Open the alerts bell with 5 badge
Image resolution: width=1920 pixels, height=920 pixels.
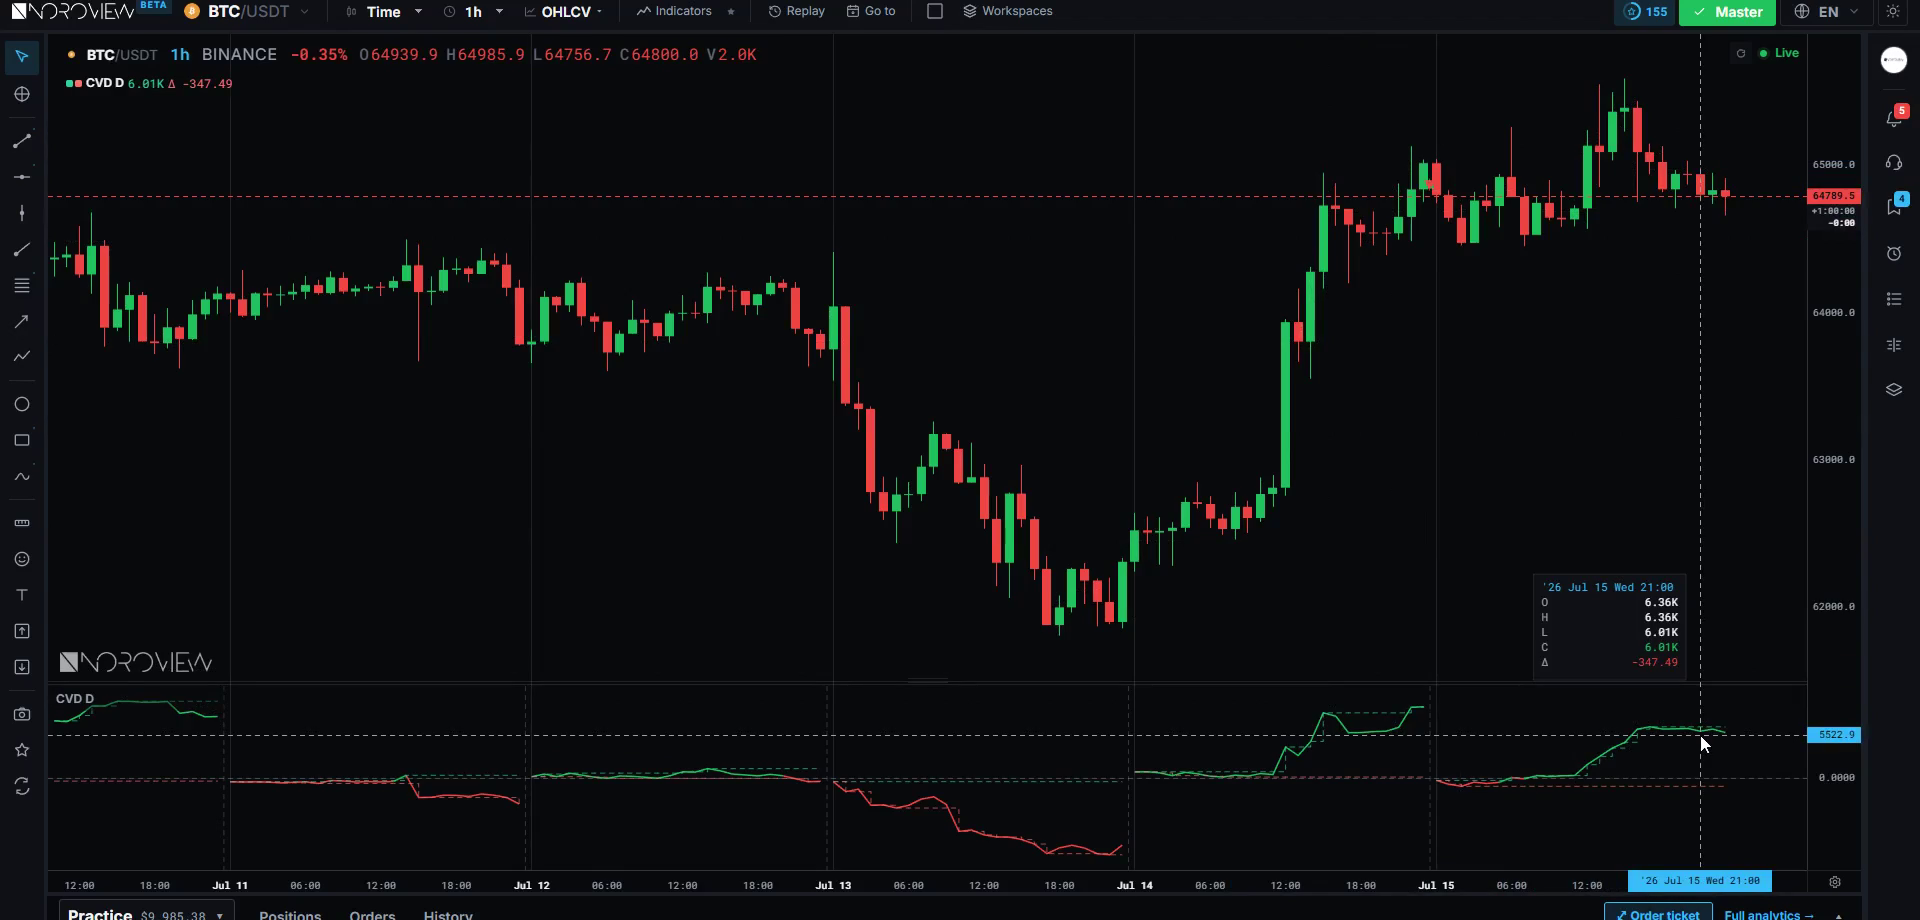[x=1894, y=117]
